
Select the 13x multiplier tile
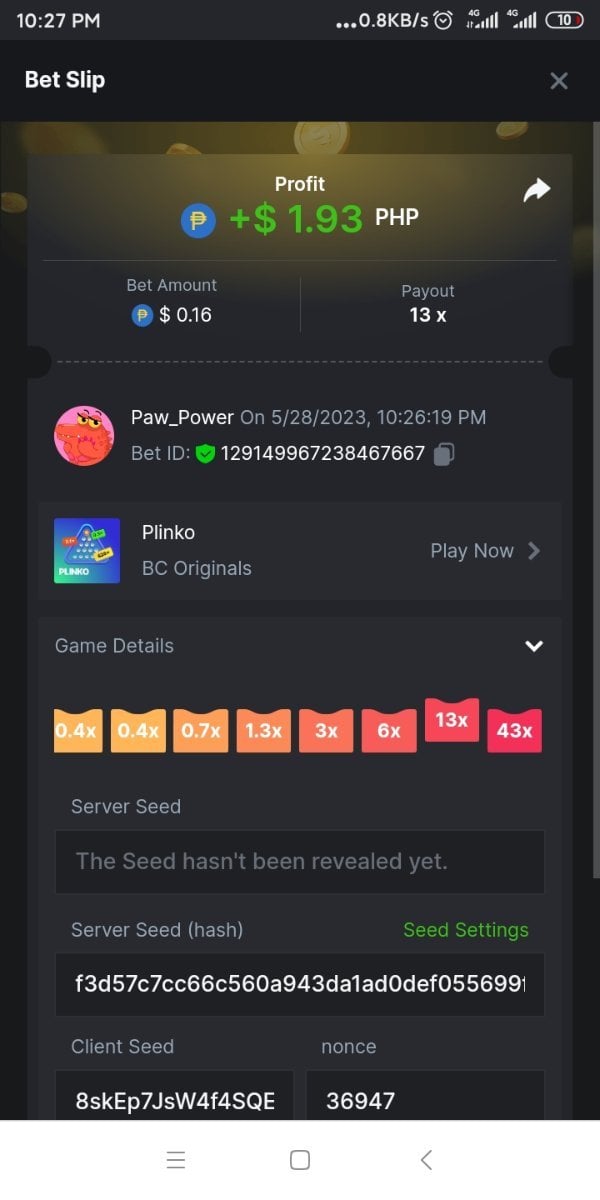pyautogui.click(x=452, y=720)
